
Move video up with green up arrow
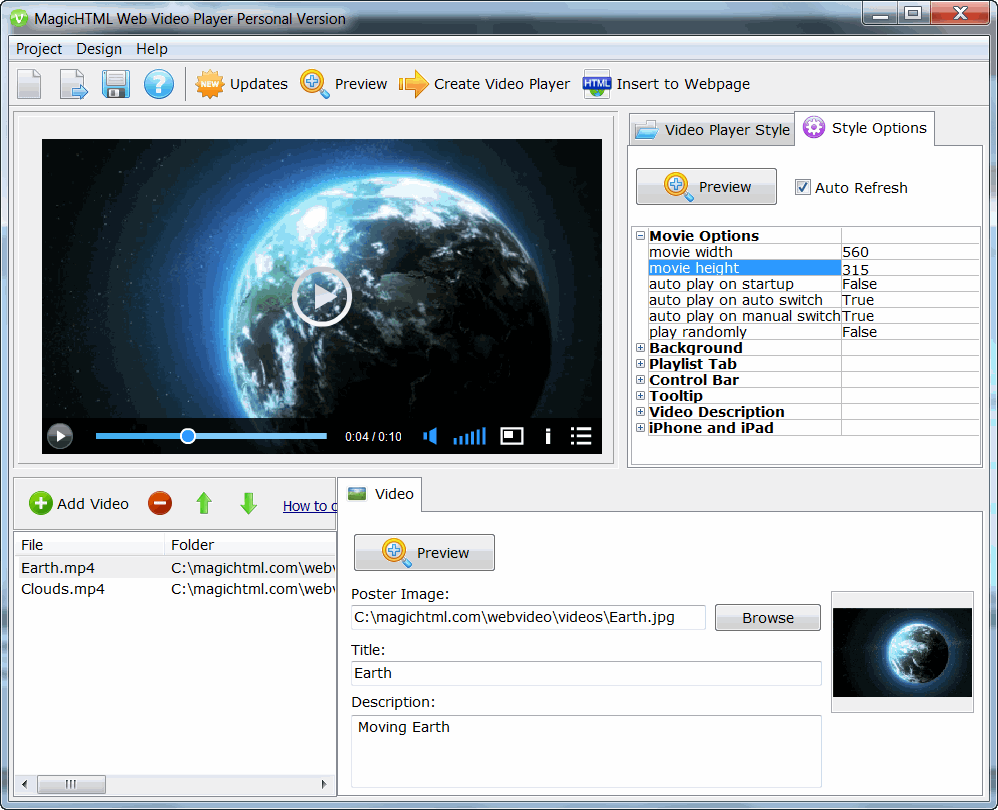pos(204,503)
